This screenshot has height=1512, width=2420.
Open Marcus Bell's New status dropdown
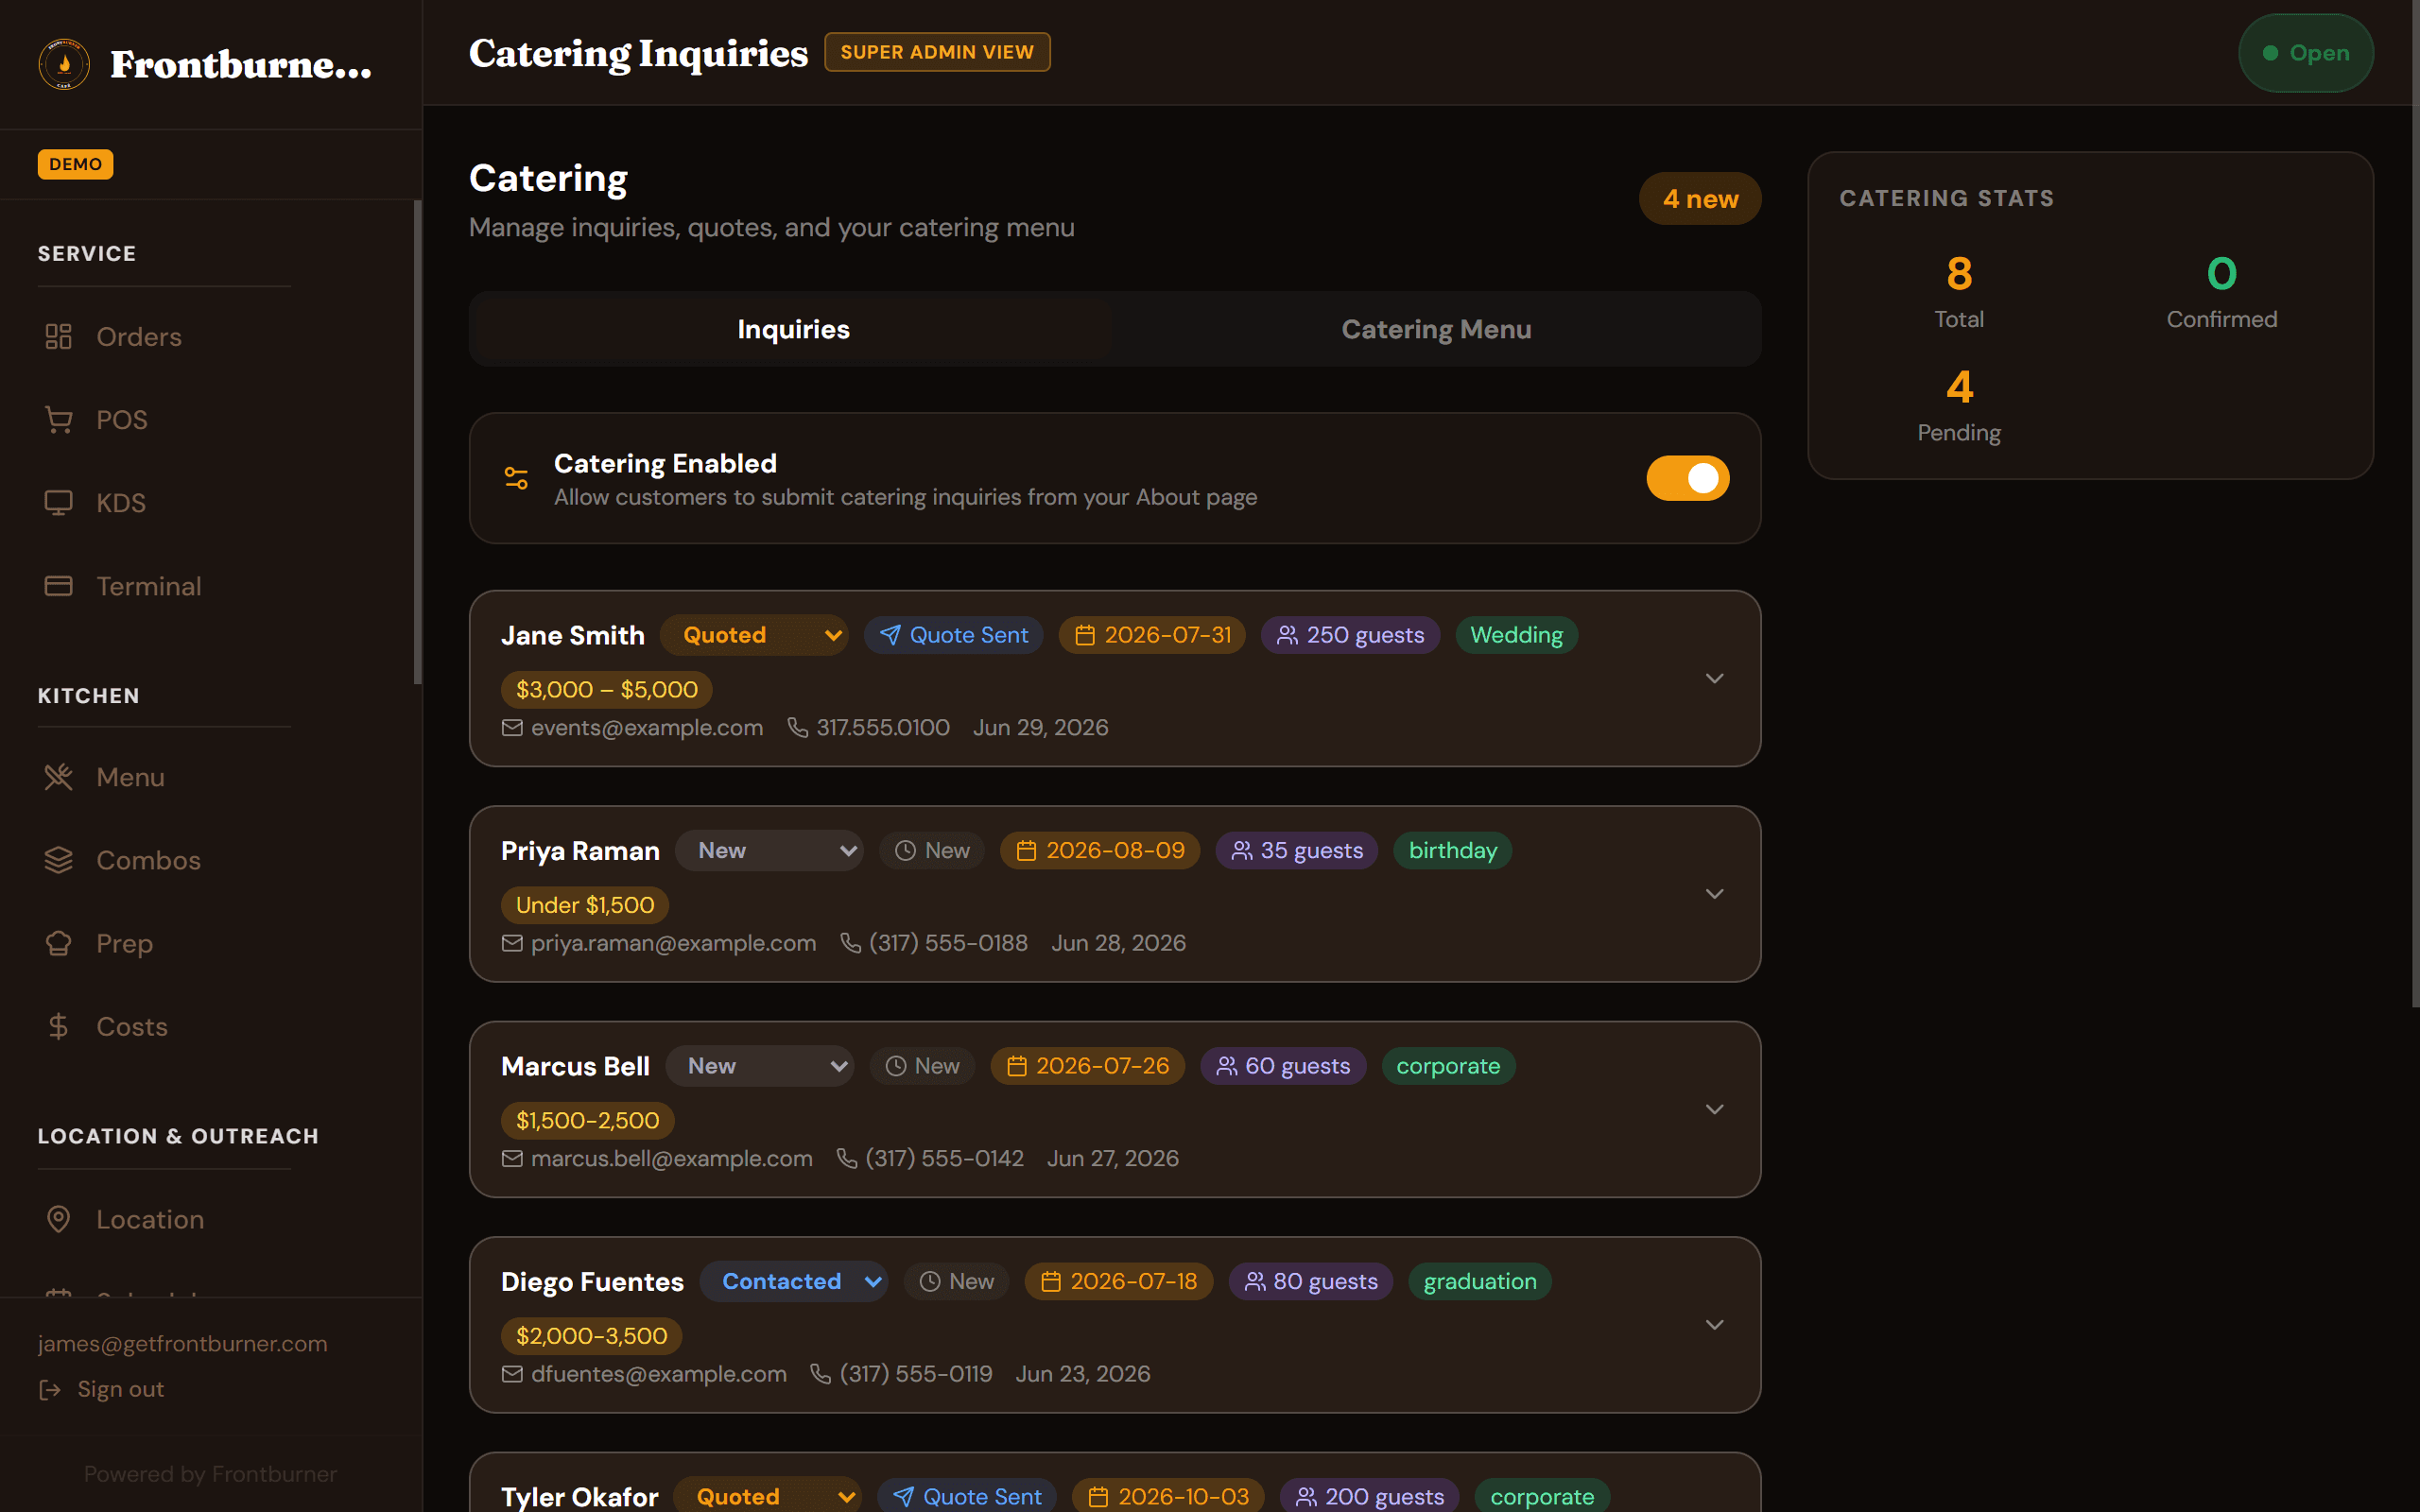coord(759,1066)
